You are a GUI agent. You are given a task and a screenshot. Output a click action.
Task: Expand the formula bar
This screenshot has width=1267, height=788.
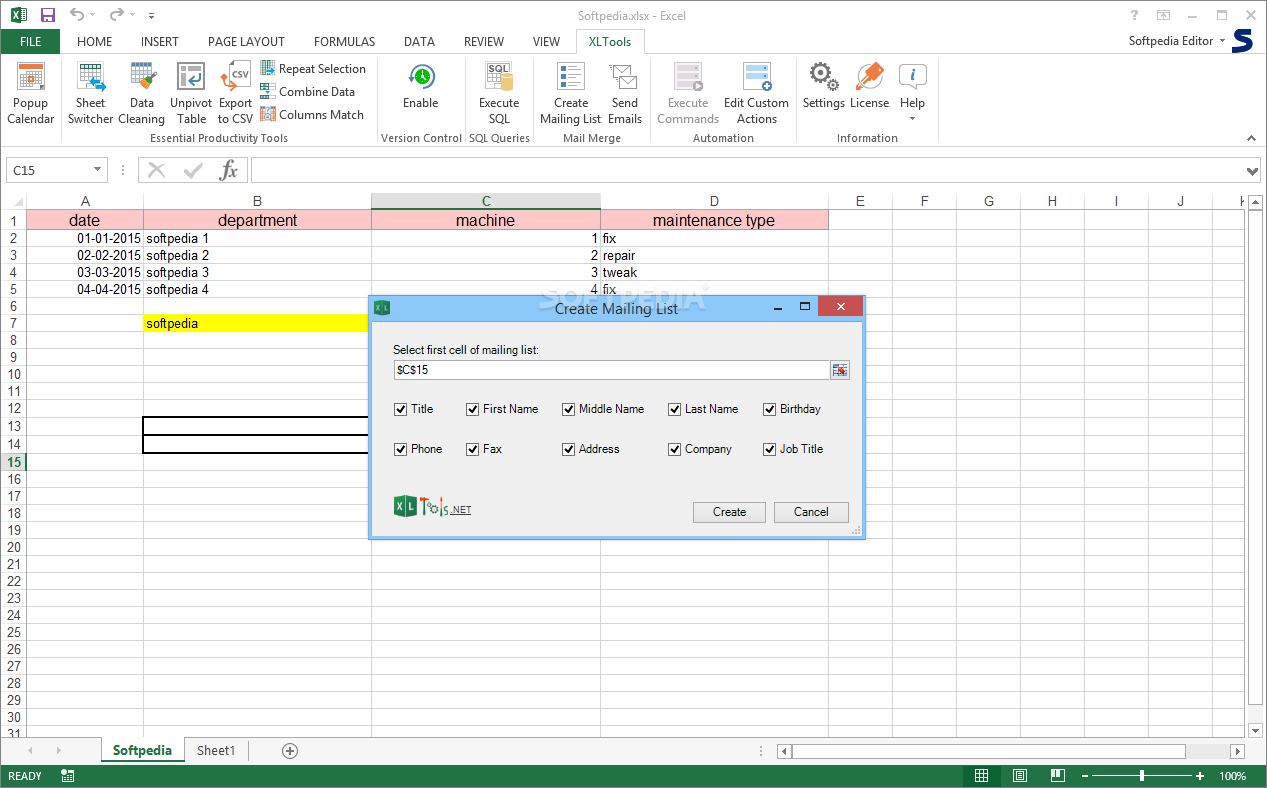point(1254,171)
